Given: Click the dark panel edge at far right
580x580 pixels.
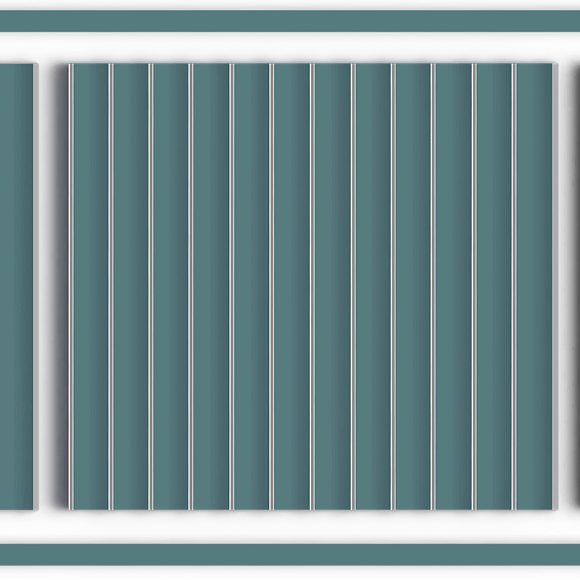Looking at the screenshot, I should [x=578, y=287].
